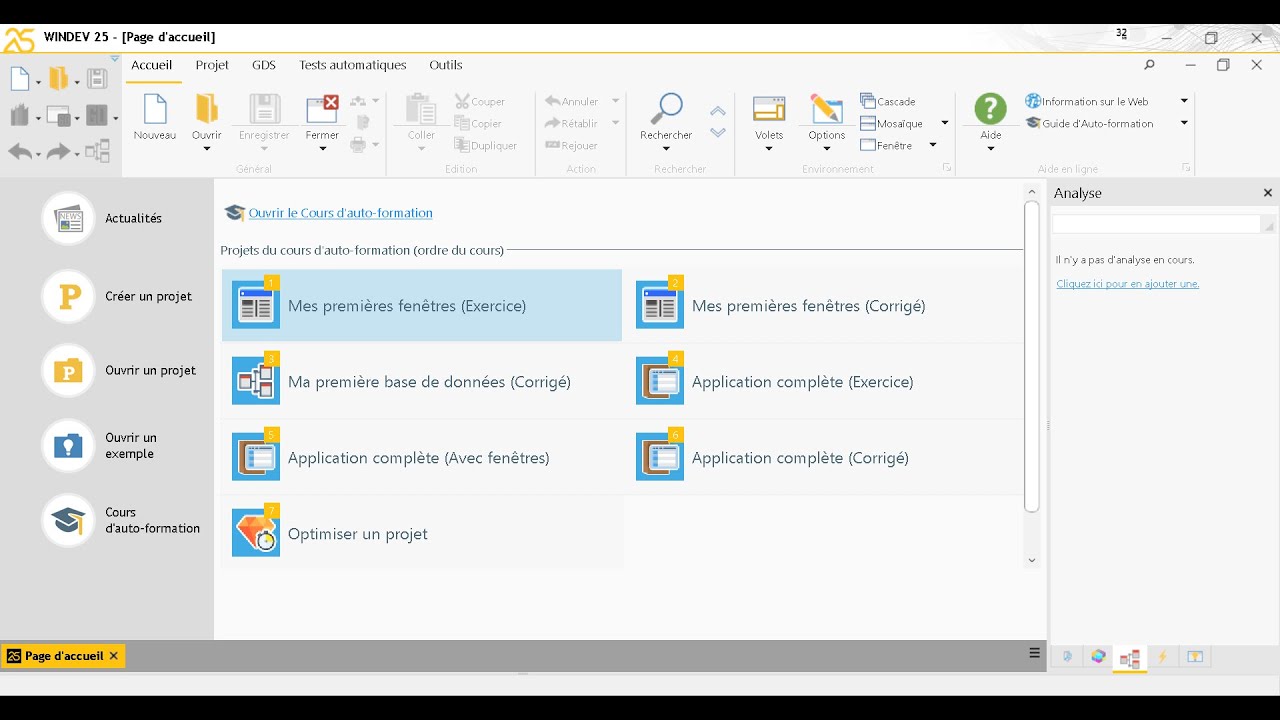Switch to the GDS ribbon tab
This screenshot has height=720, width=1280.
(264, 65)
